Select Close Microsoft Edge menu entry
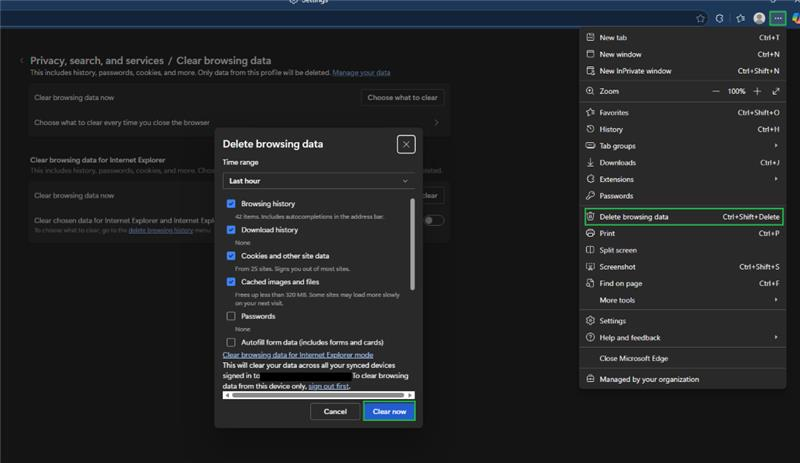 pyautogui.click(x=683, y=358)
